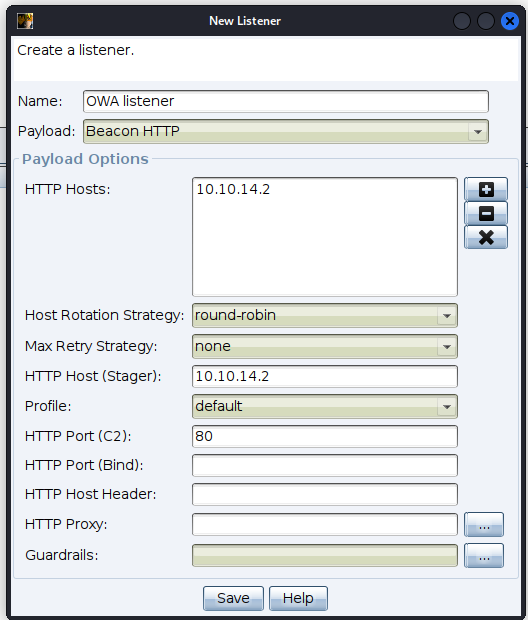
Task: Select the 10.10.14.2 entry in HTTP Hosts list
Action: click(x=233, y=189)
